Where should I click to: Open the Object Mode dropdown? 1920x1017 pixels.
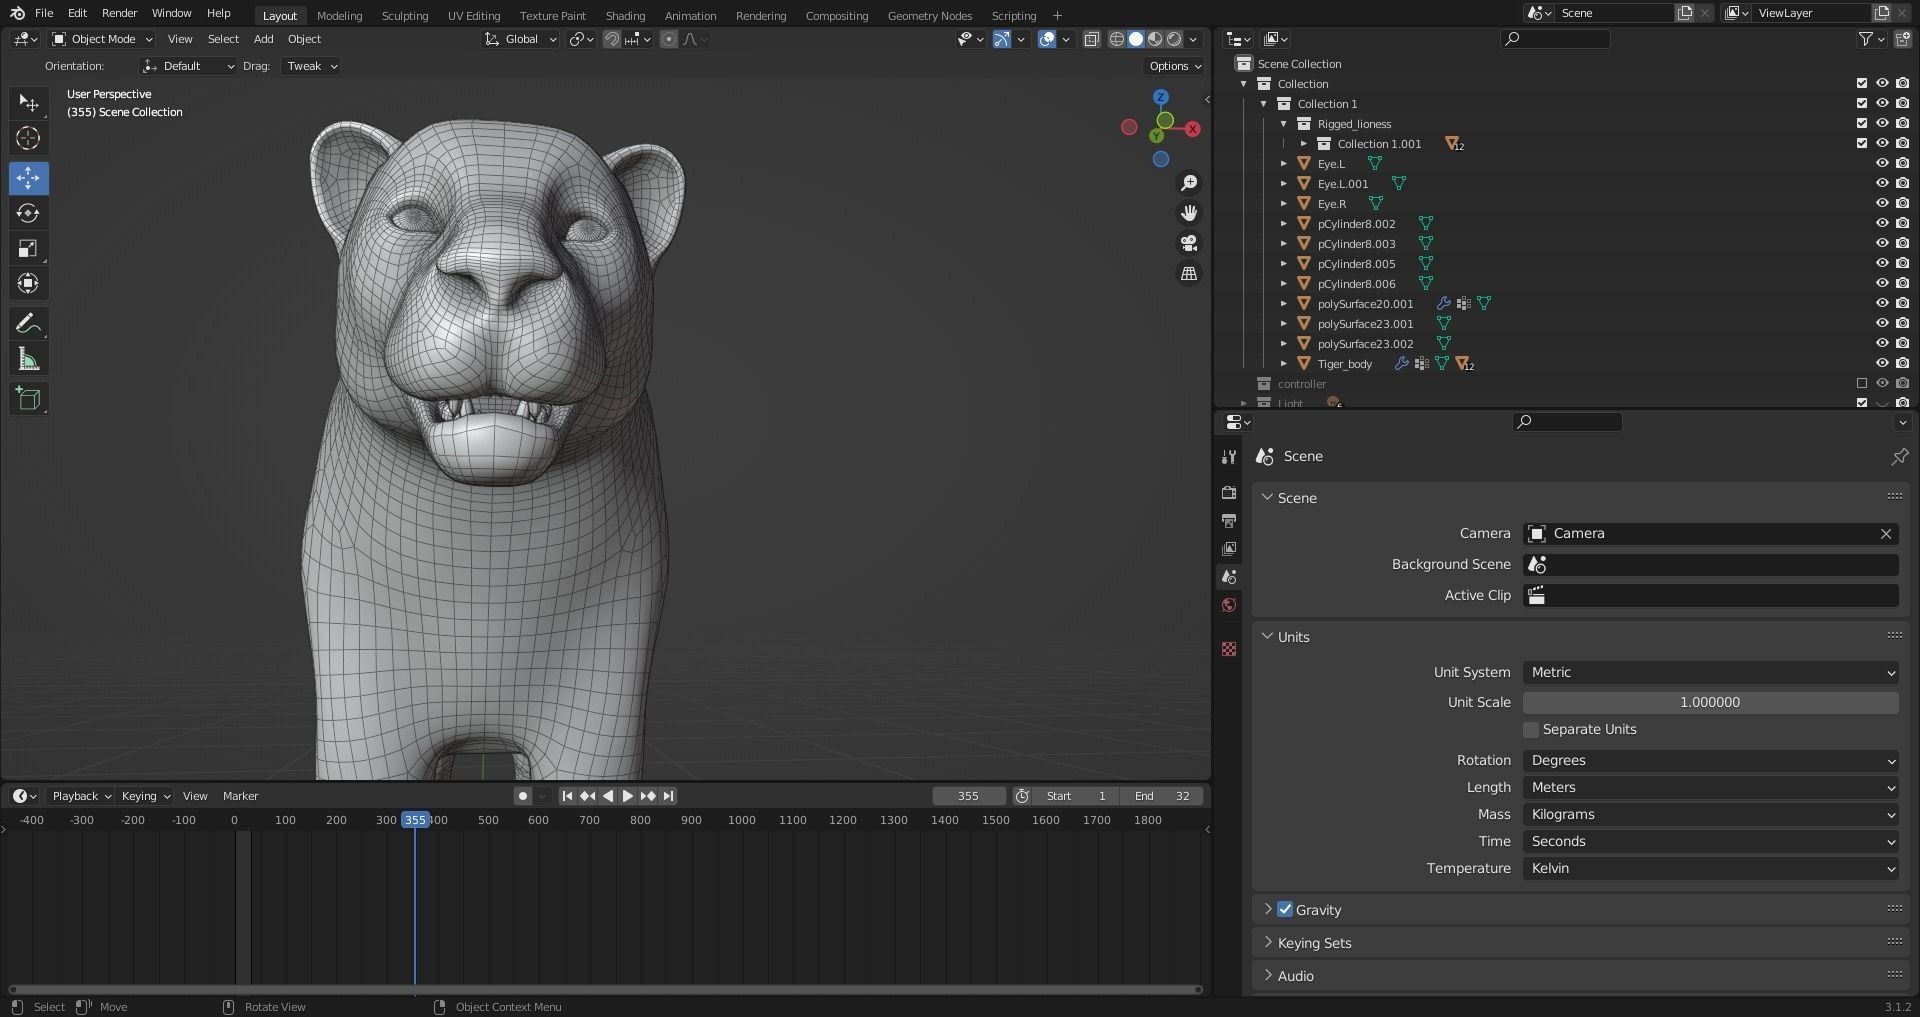coord(102,39)
